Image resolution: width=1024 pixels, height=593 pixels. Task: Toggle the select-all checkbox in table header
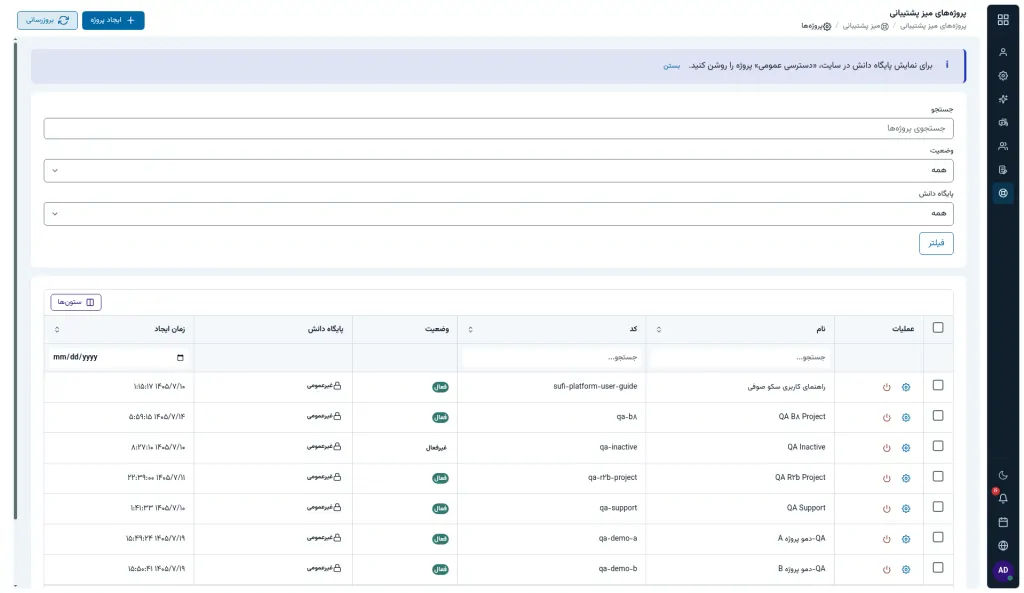pos(938,328)
